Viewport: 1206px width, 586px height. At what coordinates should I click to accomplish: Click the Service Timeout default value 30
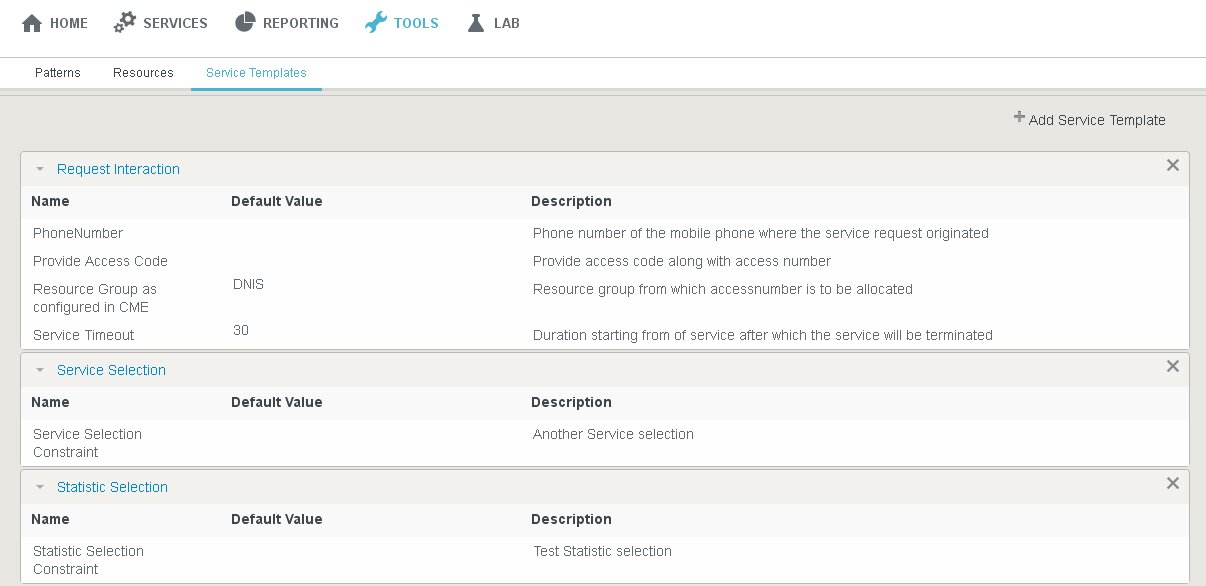pos(241,330)
